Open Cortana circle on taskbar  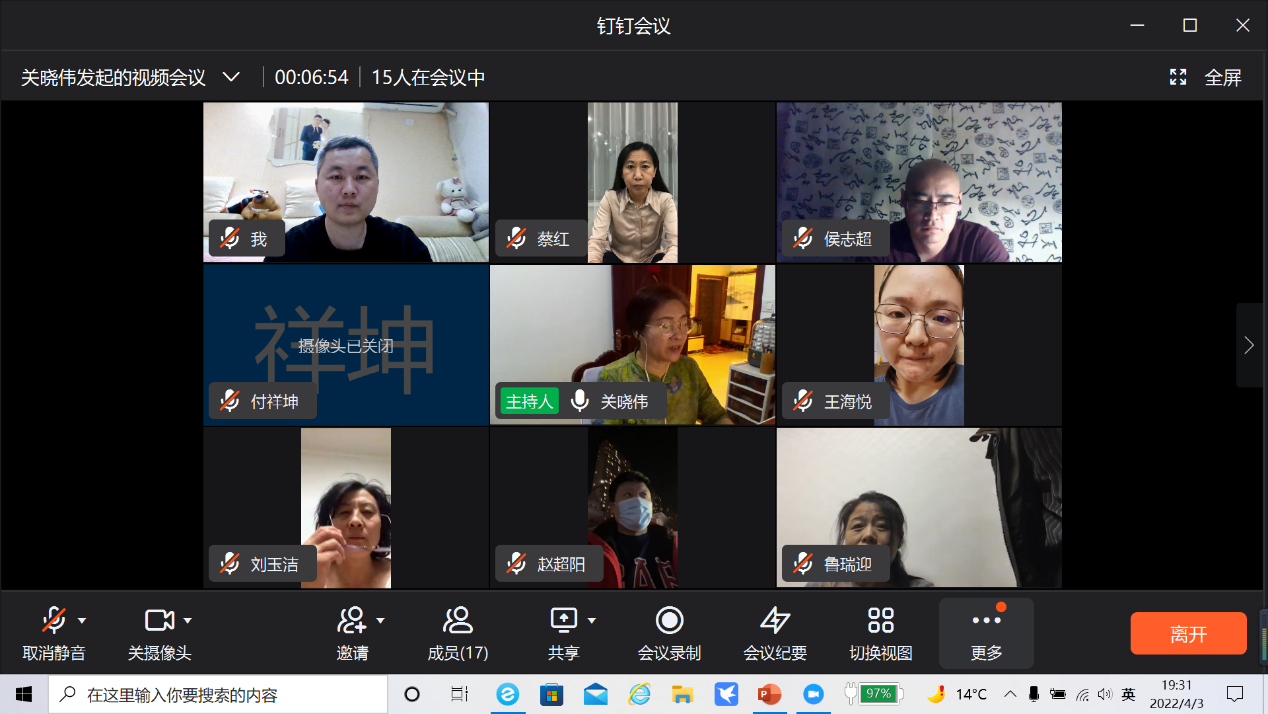pos(412,694)
